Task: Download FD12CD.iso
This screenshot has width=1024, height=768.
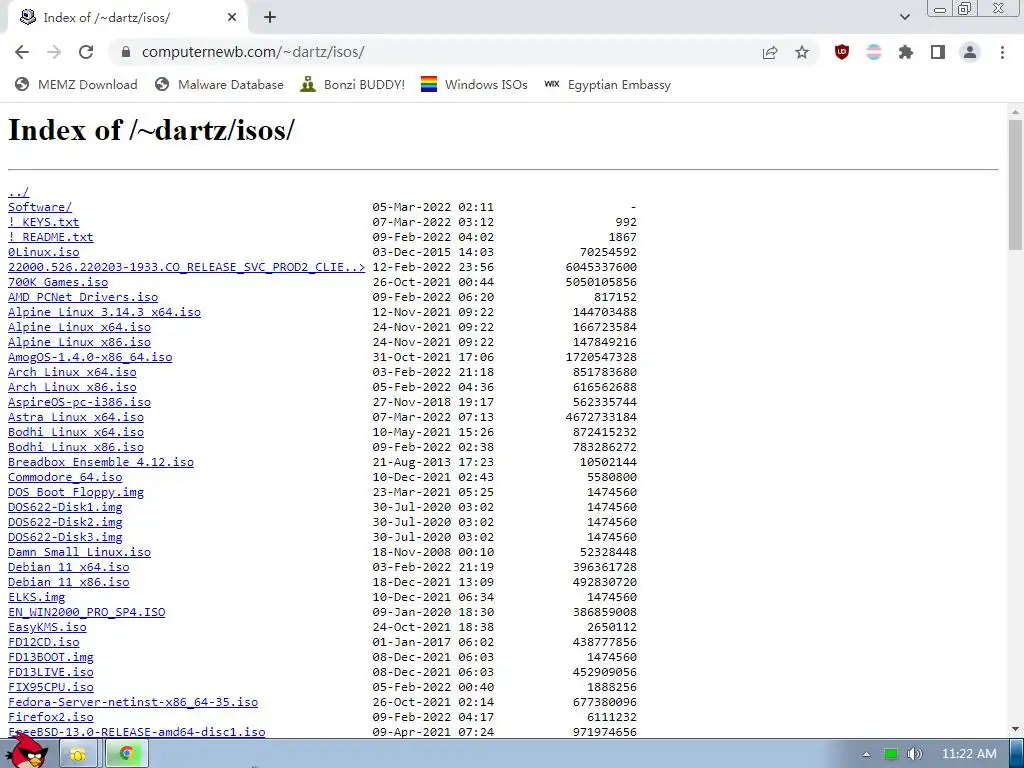Action: (43, 643)
